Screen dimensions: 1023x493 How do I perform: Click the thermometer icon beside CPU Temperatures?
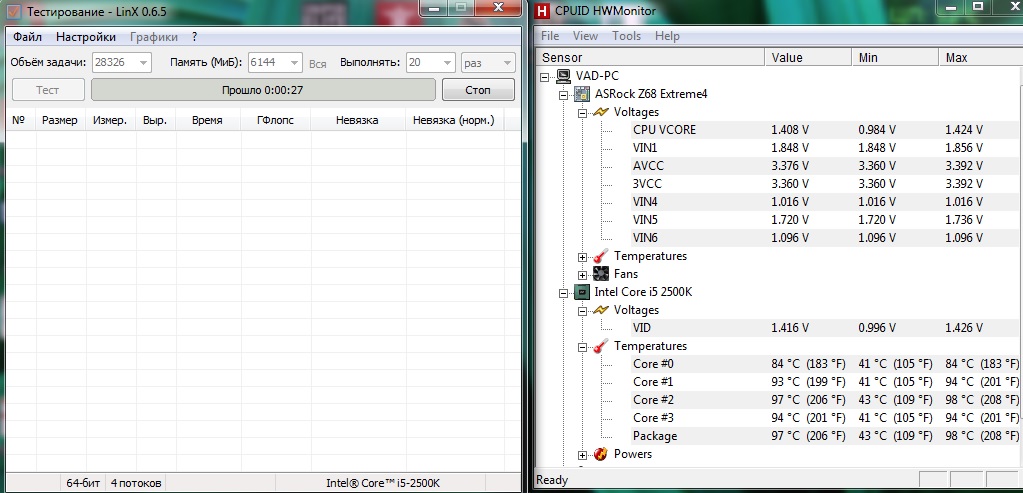[x=600, y=346]
